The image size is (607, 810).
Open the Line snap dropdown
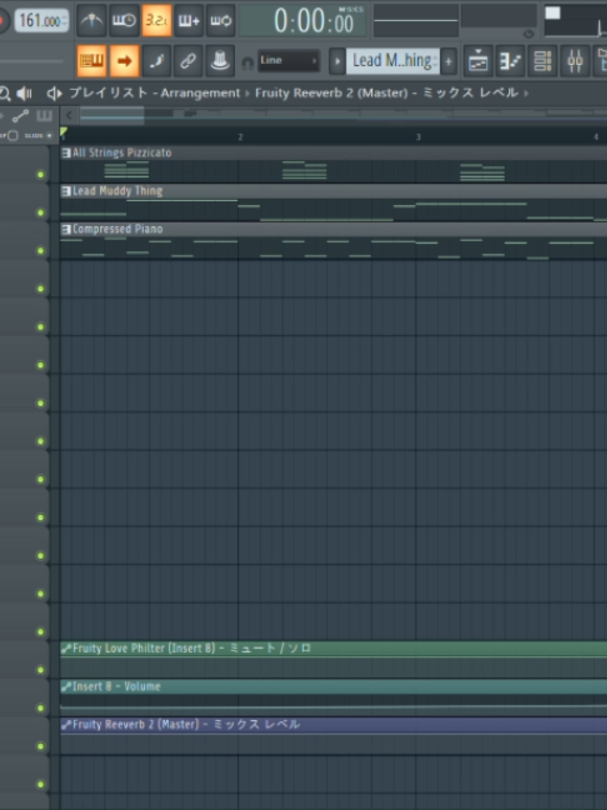pyautogui.click(x=288, y=61)
